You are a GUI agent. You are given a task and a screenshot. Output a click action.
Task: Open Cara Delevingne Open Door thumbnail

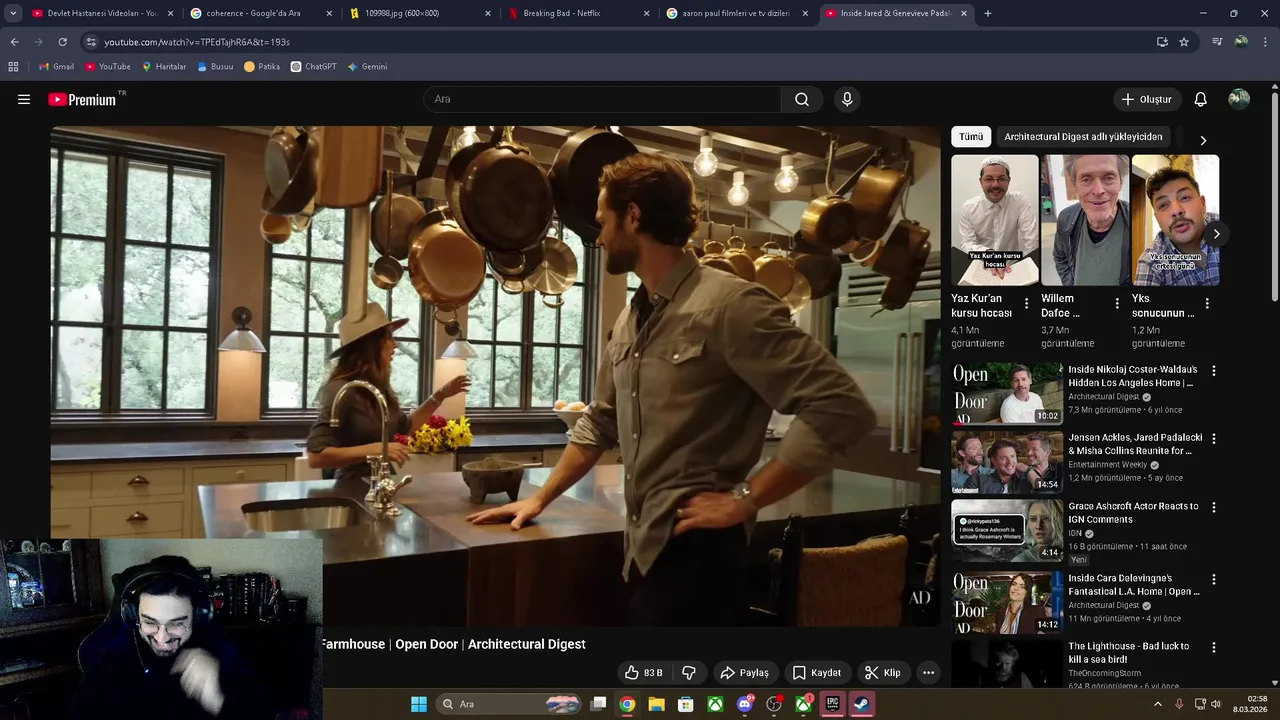(1006, 602)
